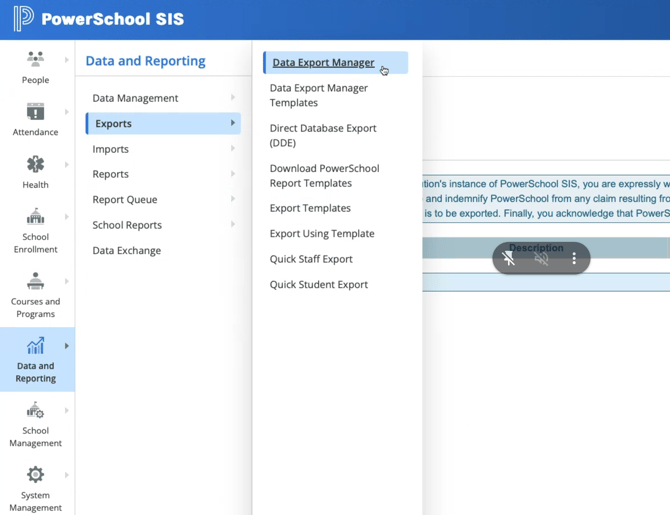Open the Data Export Manager link
The width and height of the screenshot is (670, 515).
pos(323,62)
